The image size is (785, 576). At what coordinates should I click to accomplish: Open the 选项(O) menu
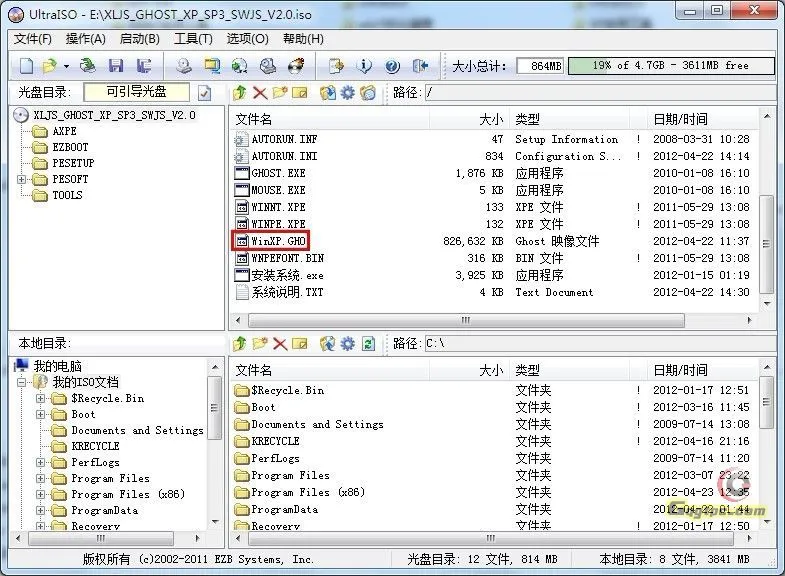click(247, 39)
